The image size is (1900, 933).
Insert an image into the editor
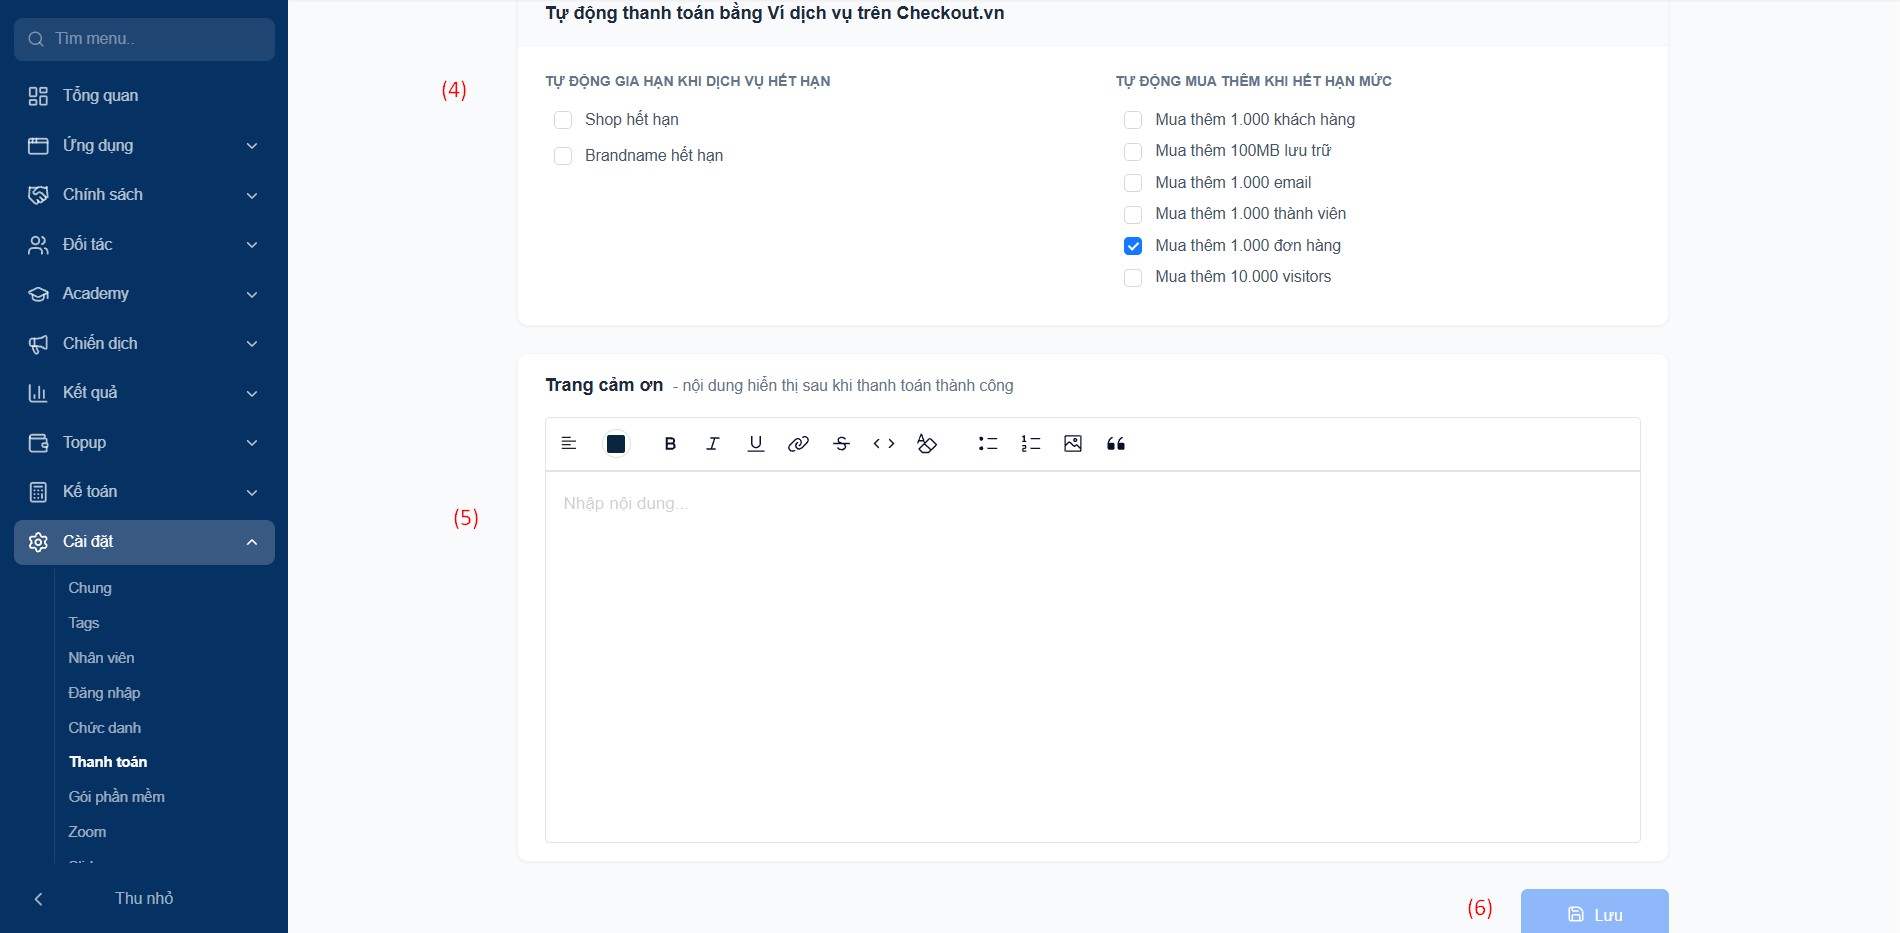pos(1073,444)
